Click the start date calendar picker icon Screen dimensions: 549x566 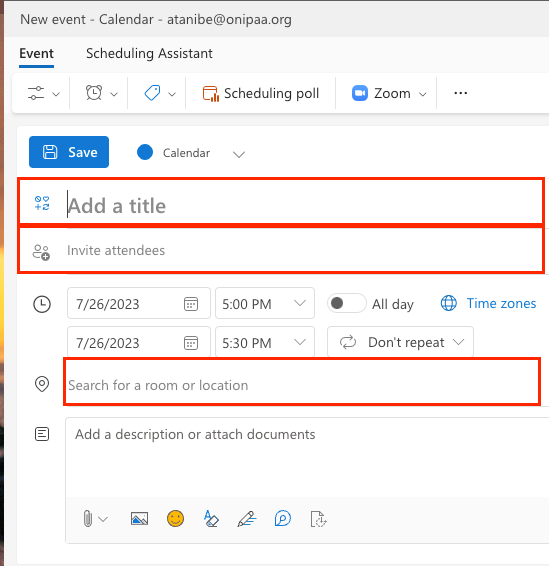pyautogui.click(x=191, y=304)
